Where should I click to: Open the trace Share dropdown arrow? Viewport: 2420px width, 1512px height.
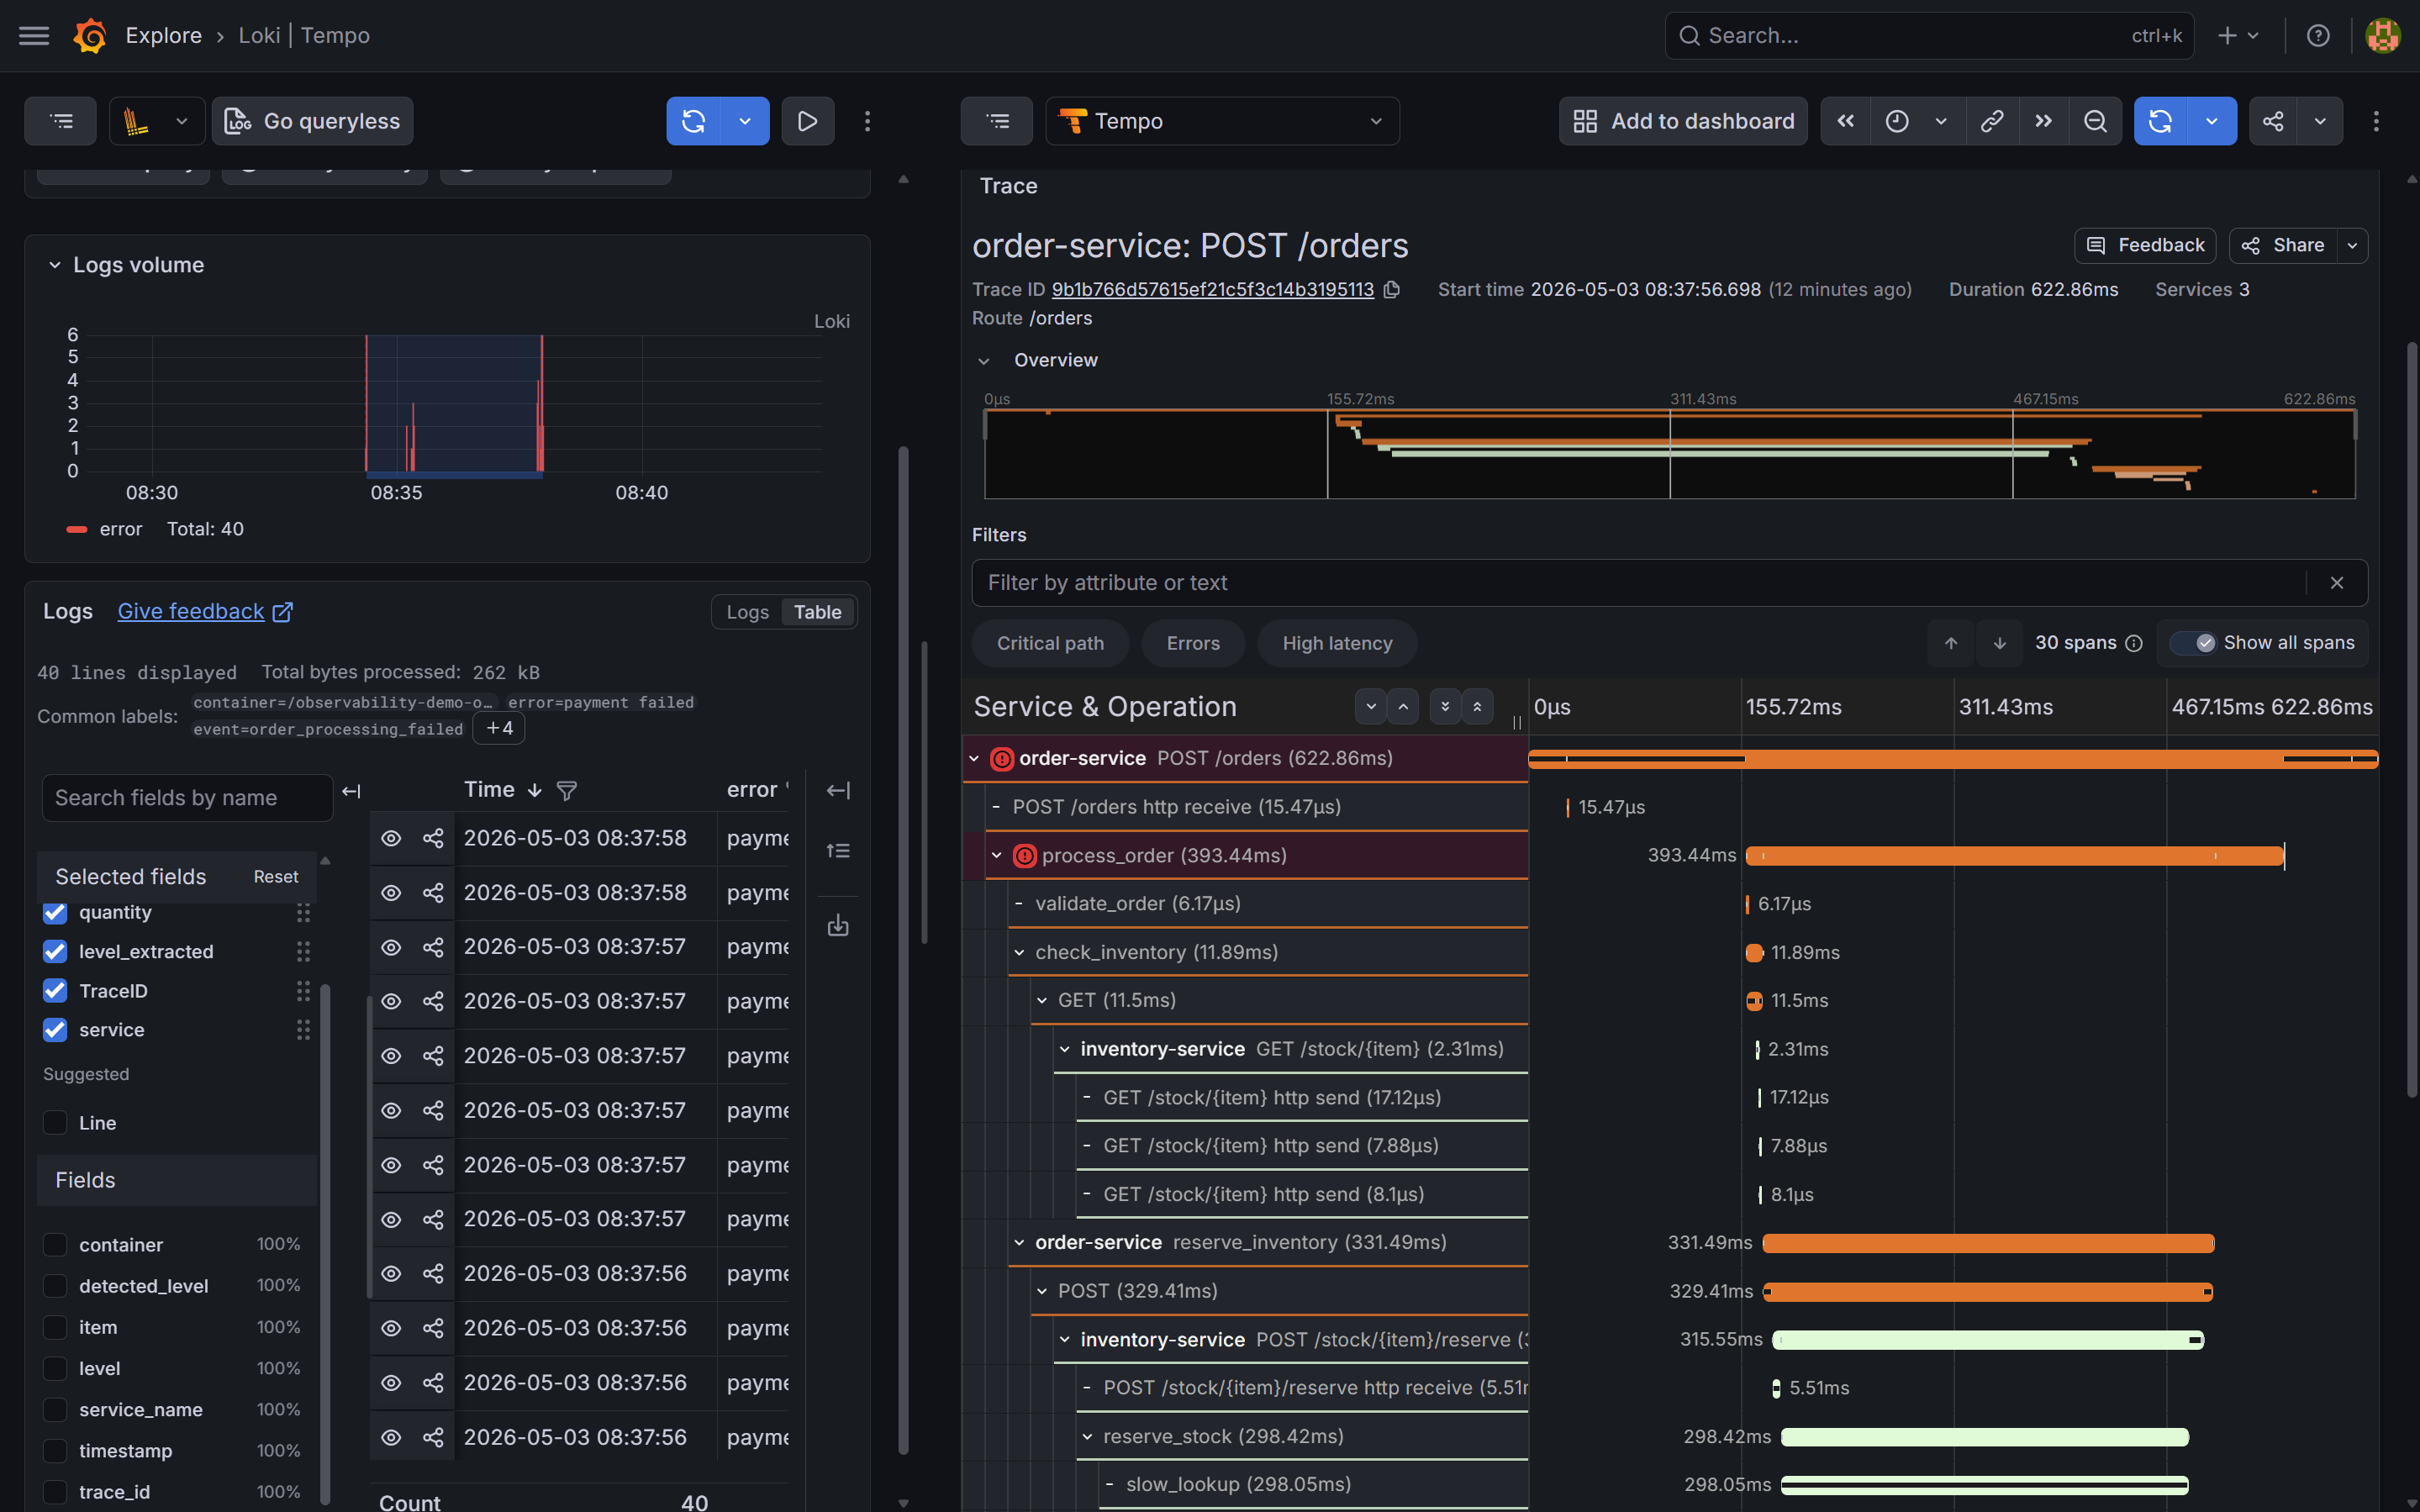click(x=2352, y=246)
